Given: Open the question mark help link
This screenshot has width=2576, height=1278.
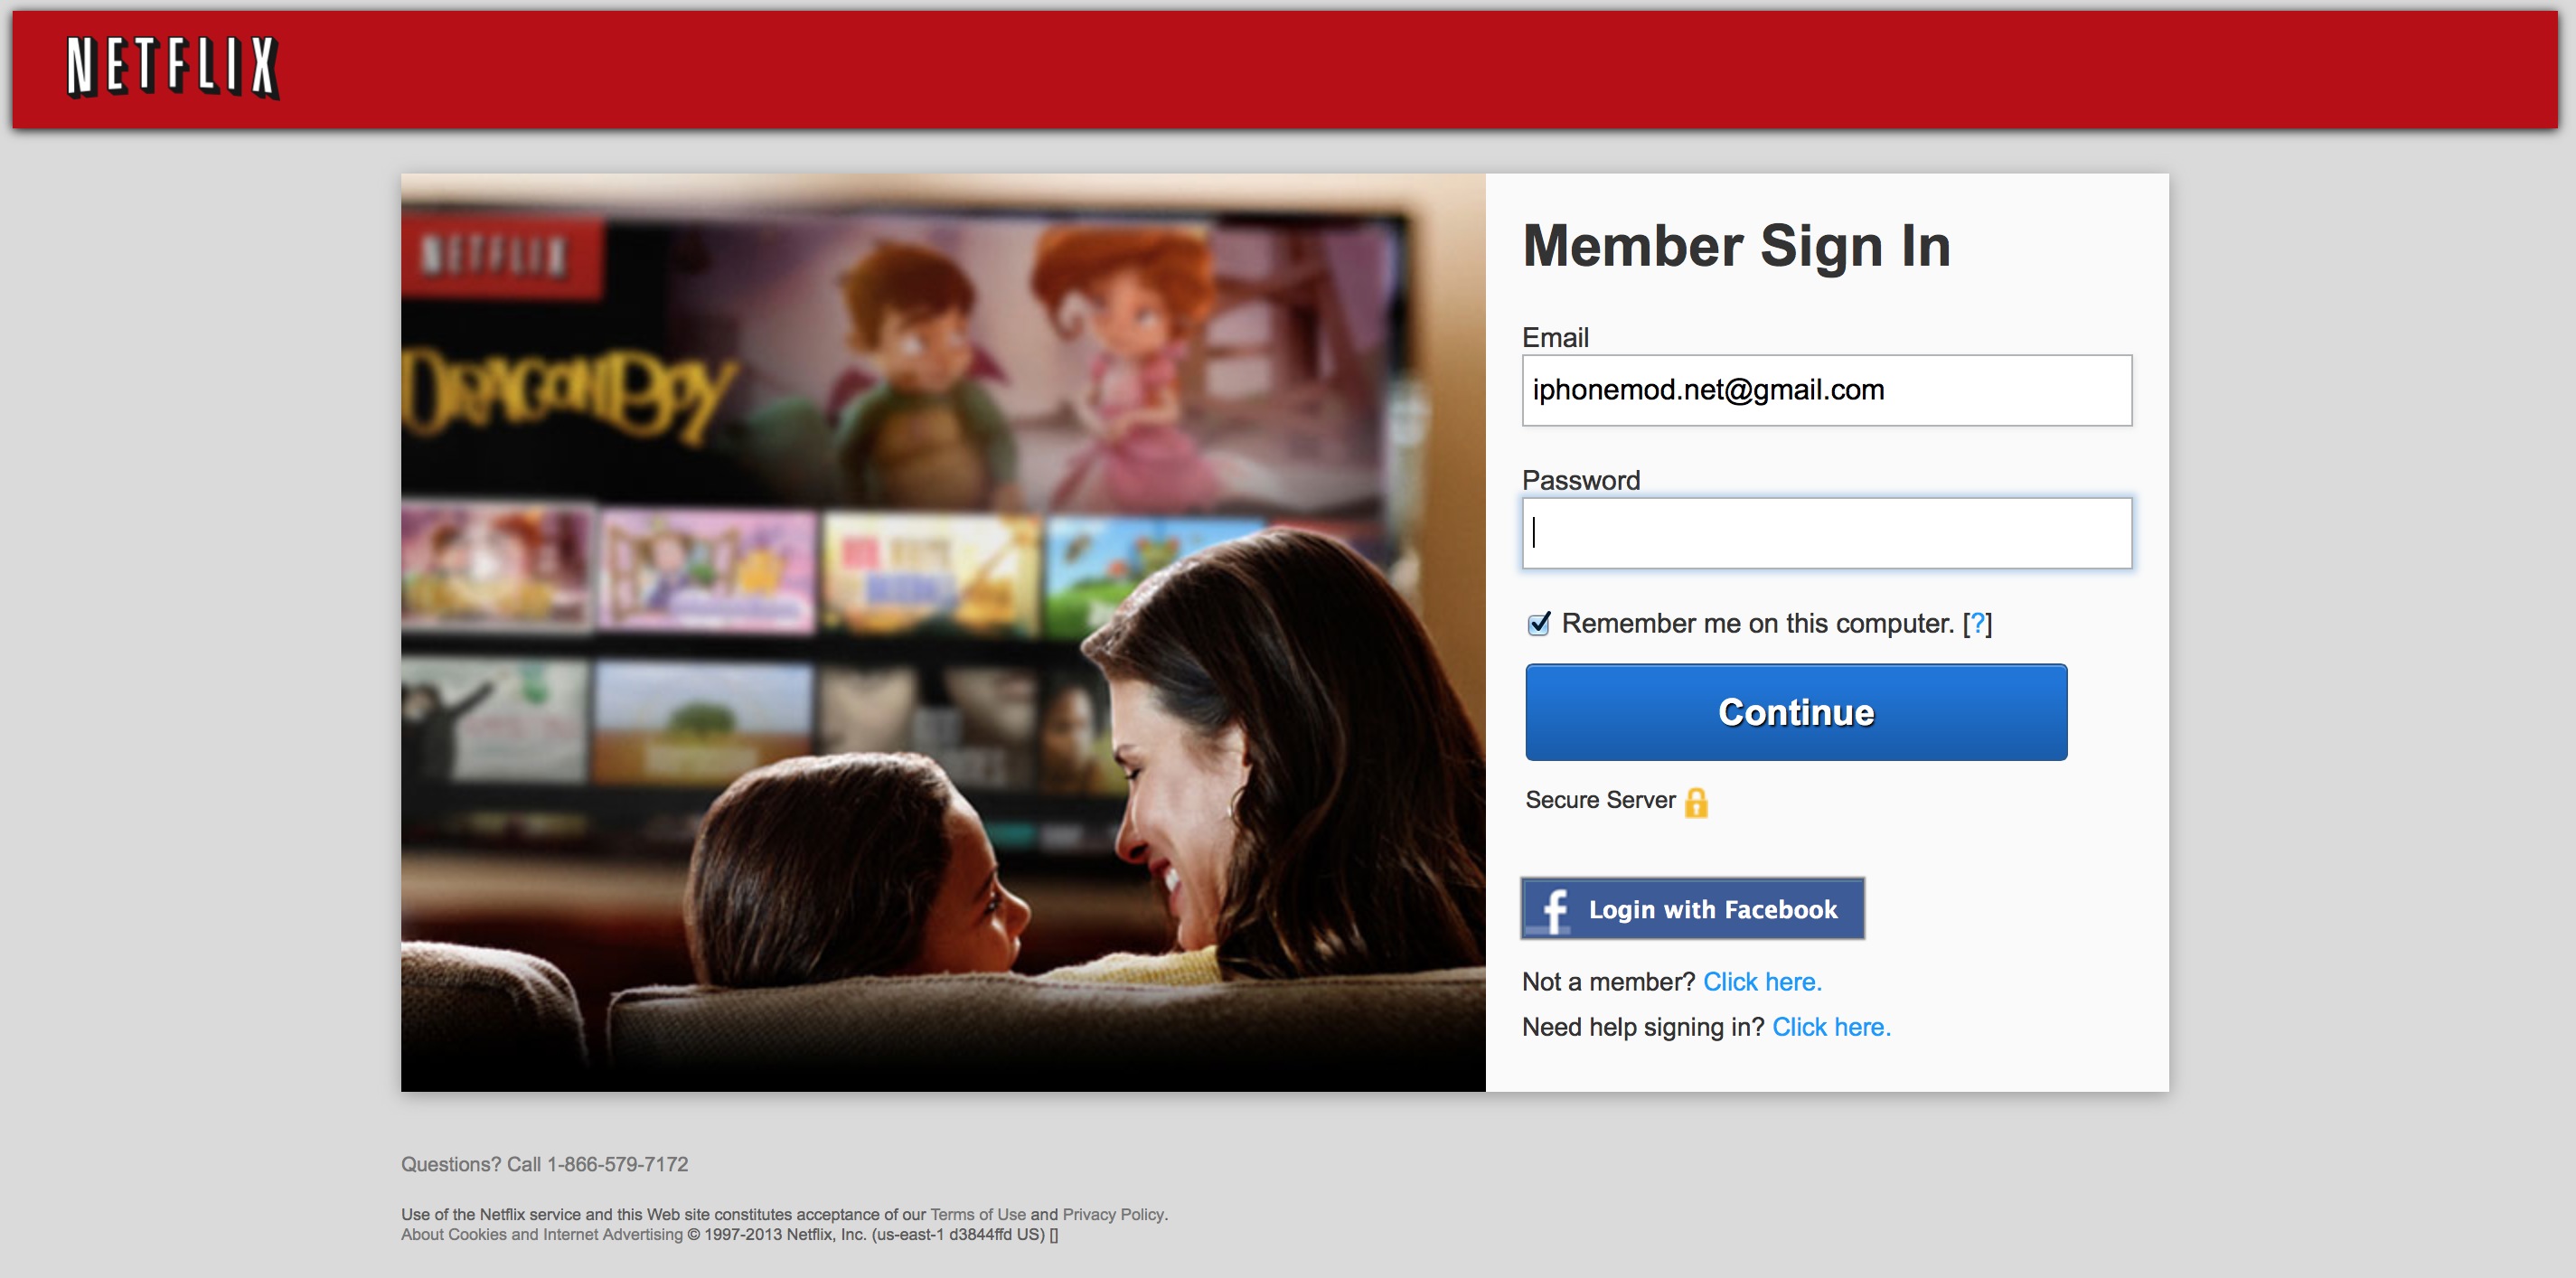Looking at the screenshot, I should (x=1977, y=623).
